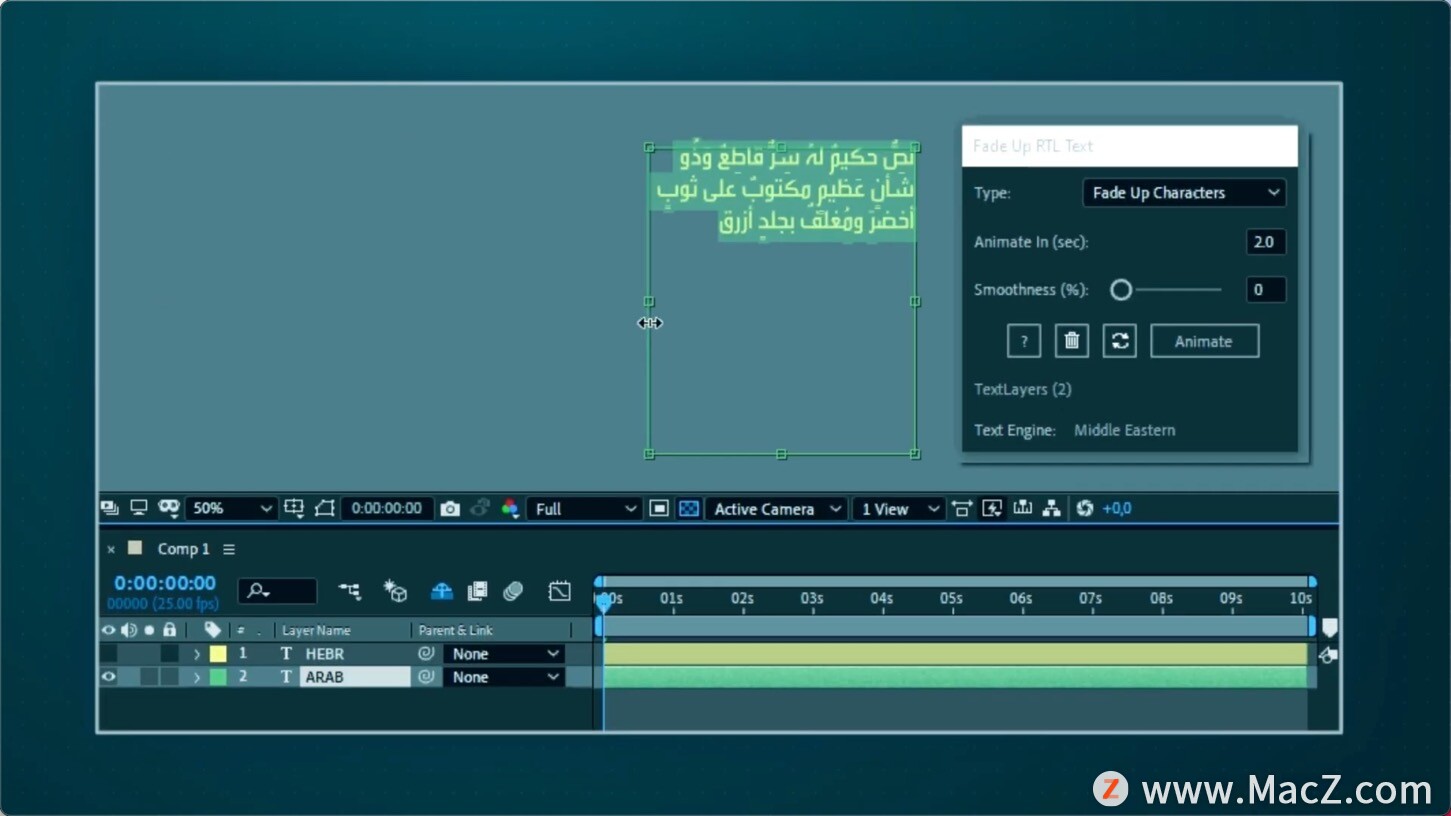Click the viewer preview time 0:00:00:00
Viewport: 1451px width, 816px height.
[387, 508]
